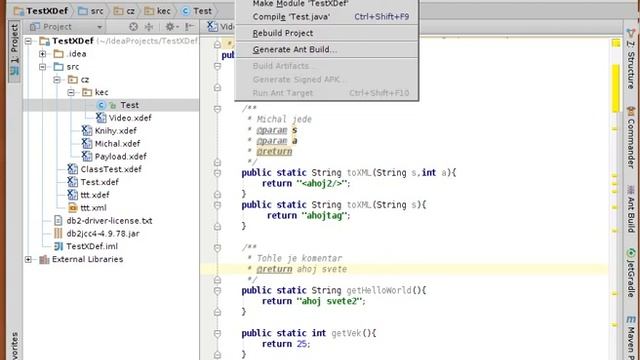This screenshot has height=360, width=640.
Task: Click the warning stripe mark beside '@param s' line
Action: (615, 129)
